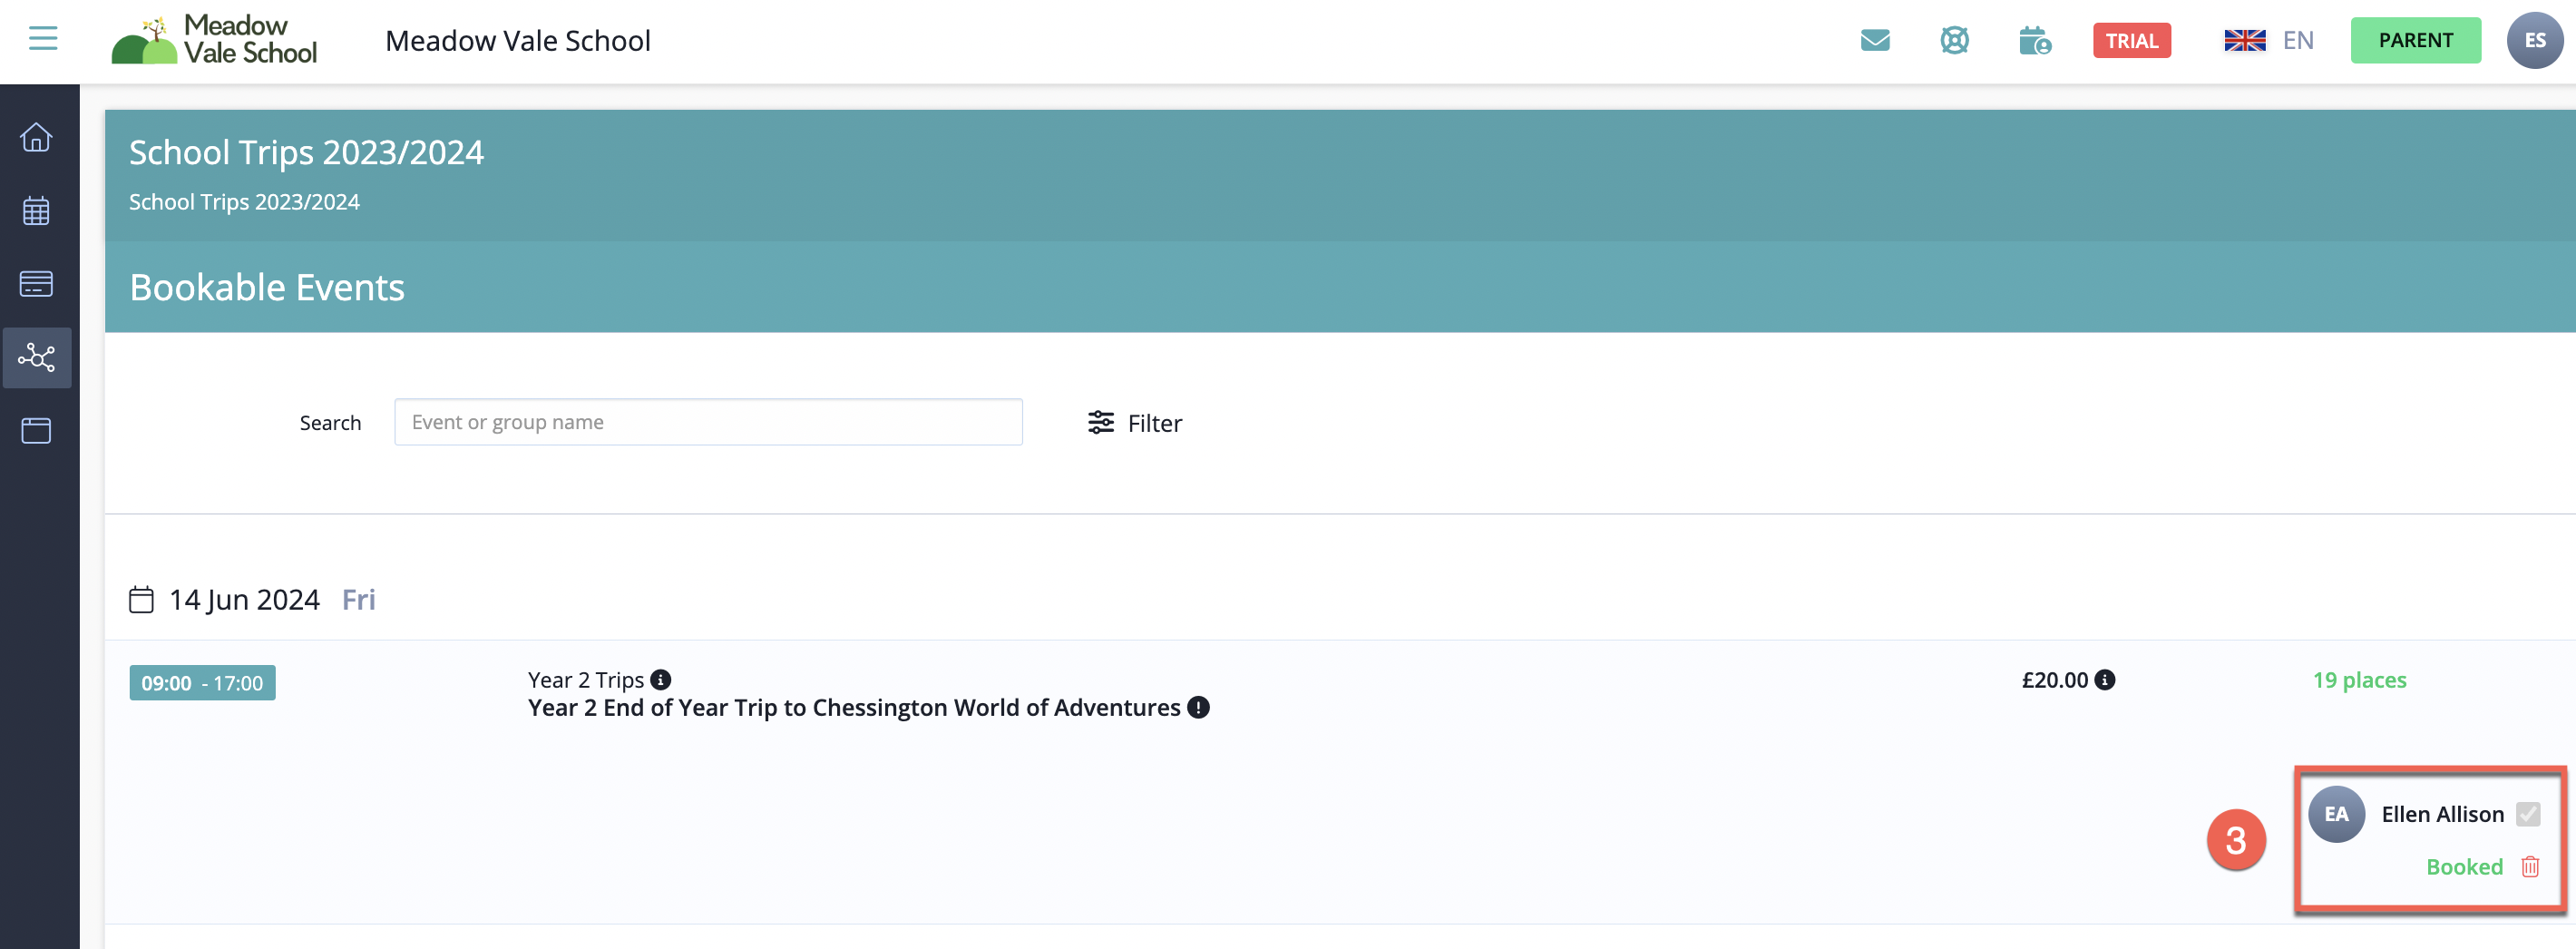
Task: Delete Ellen Allison's booking with trash icon
Action: (x=2530, y=867)
